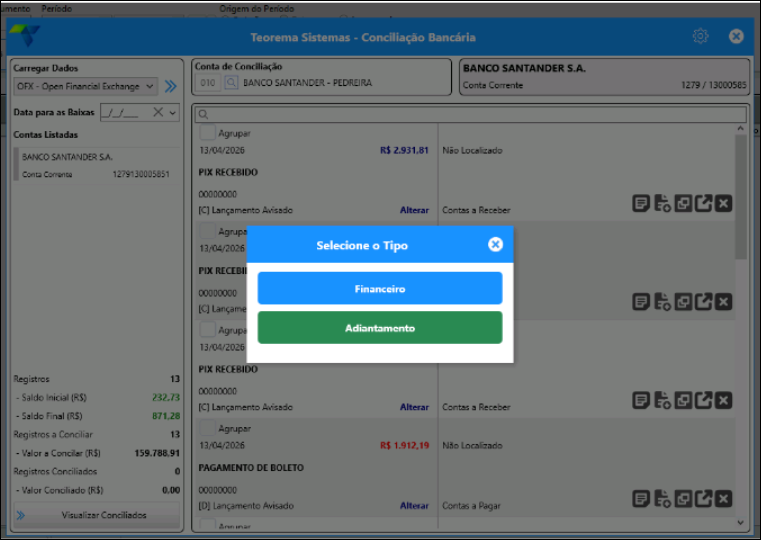Viewport: 761px width, 540px height.
Task: Click the Saldo Inicial value 232,73
Action: pyautogui.click(x=165, y=397)
